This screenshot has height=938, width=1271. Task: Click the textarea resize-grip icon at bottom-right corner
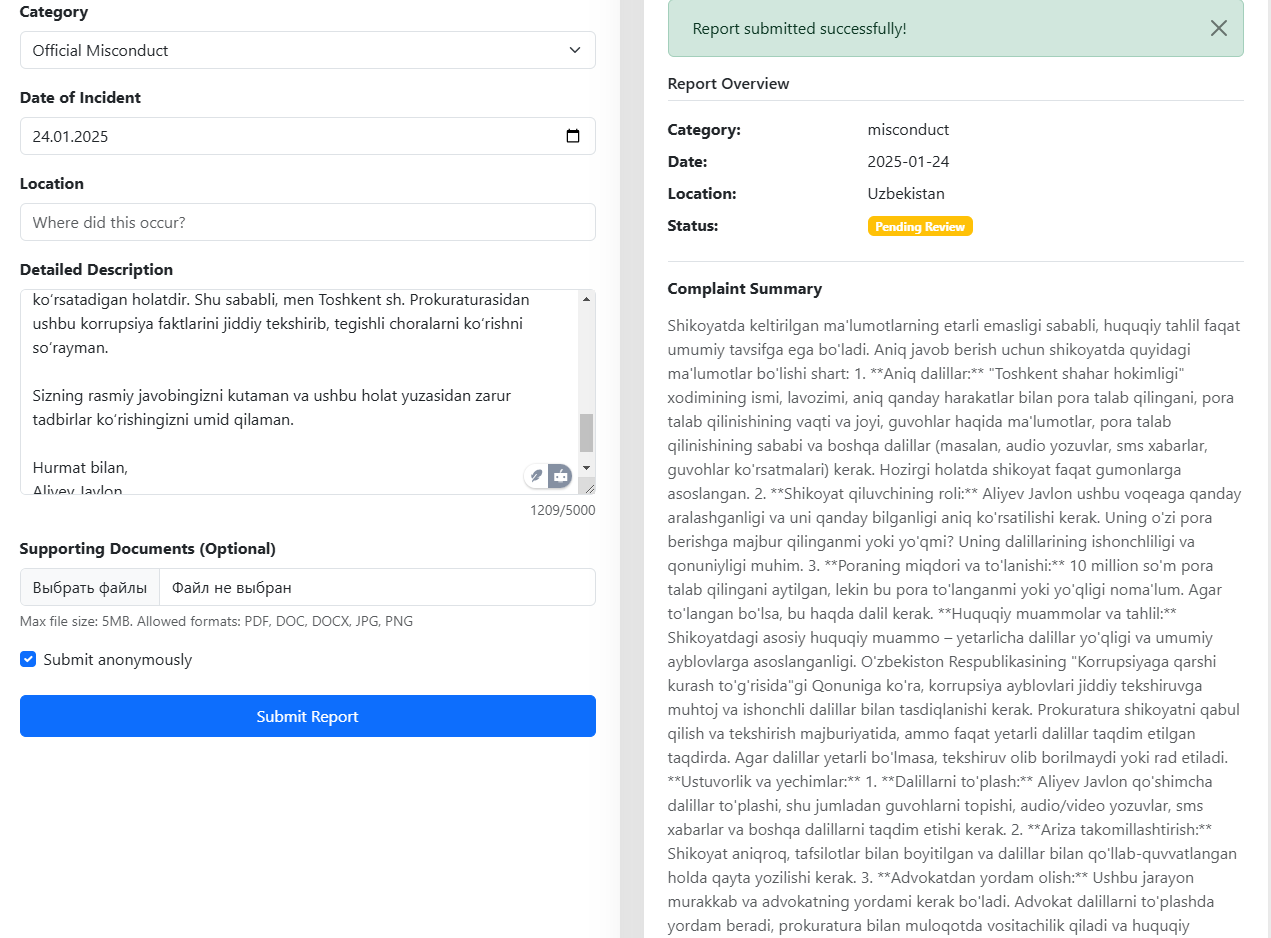coord(590,488)
